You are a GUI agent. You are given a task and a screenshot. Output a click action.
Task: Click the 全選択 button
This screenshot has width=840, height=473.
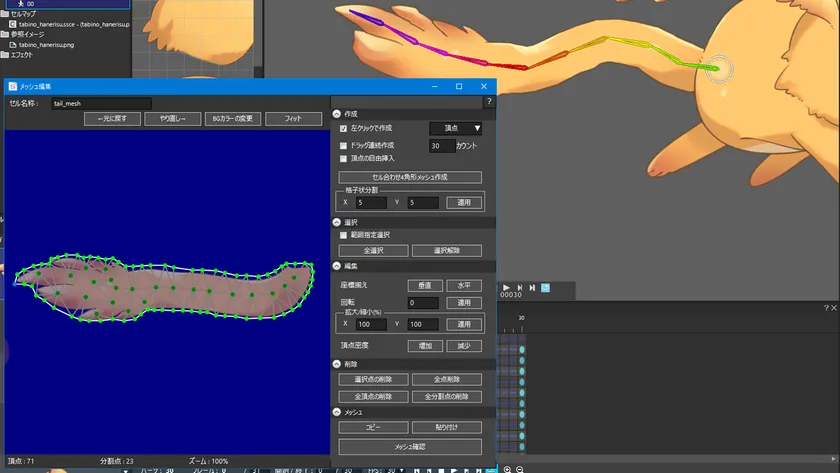[x=373, y=250]
